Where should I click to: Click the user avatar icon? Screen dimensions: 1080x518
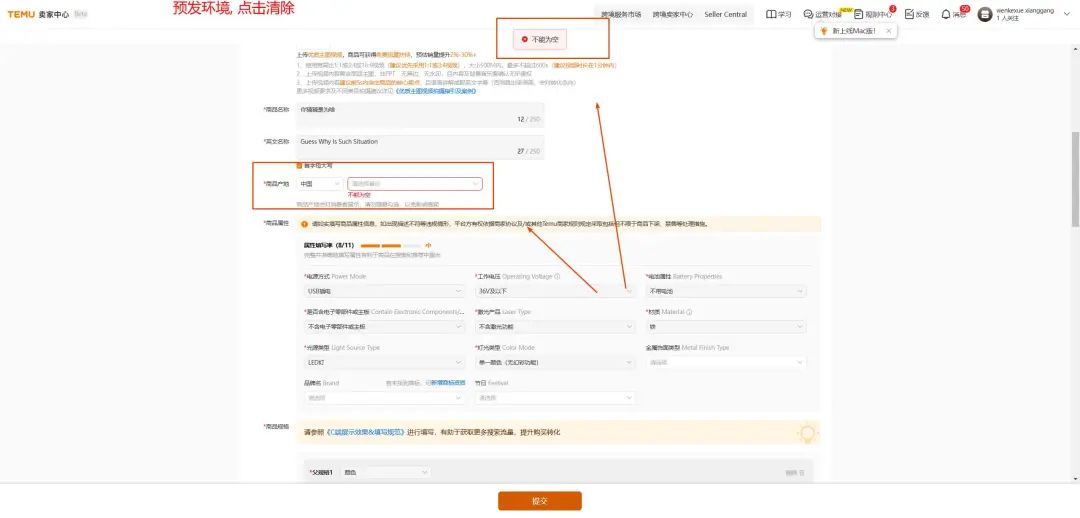coord(985,14)
